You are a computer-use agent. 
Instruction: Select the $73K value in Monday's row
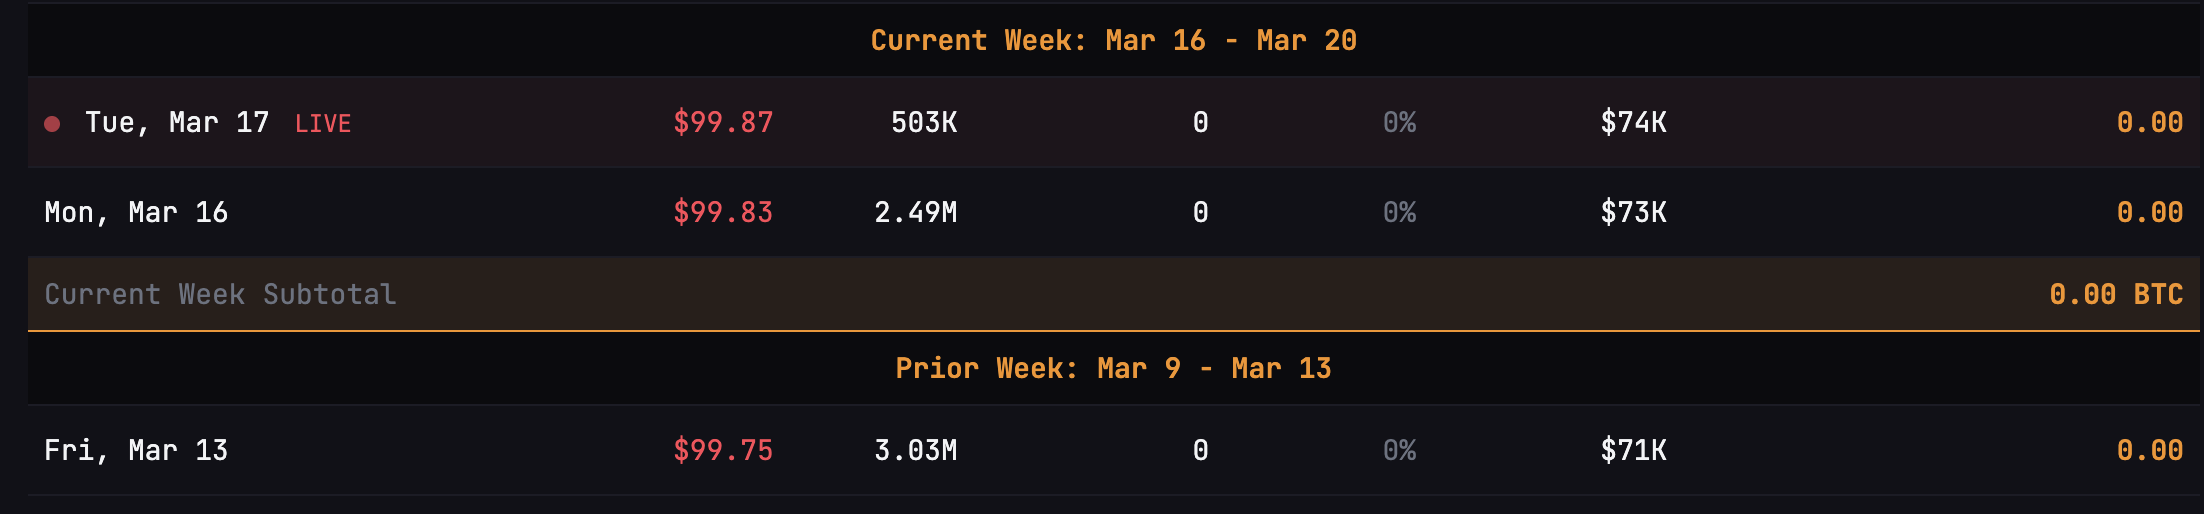click(x=1633, y=212)
